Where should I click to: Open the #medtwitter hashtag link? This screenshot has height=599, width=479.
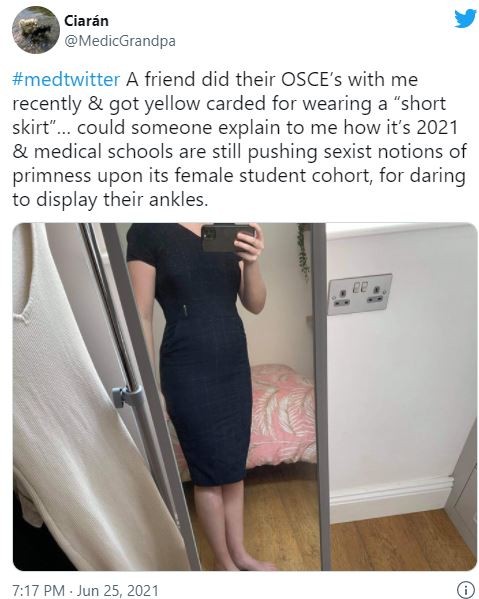pos(66,80)
